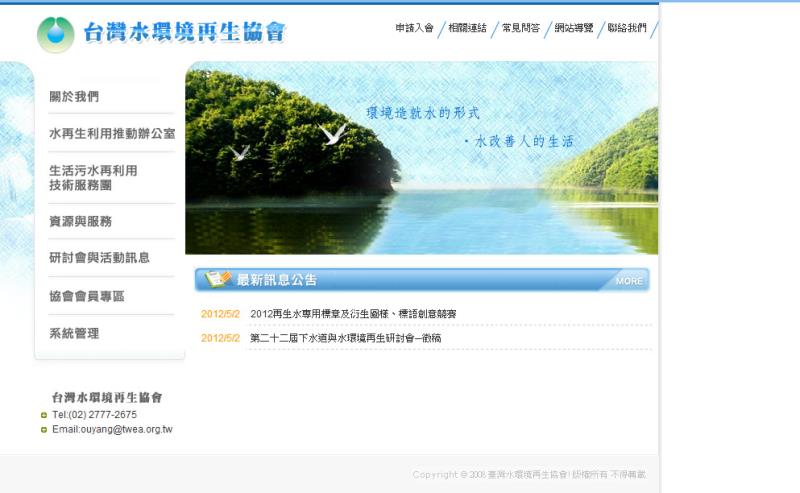Screen dimensions: 800x493
Task: Open 聯絡我們 in top navigation
Action: click(x=627, y=28)
